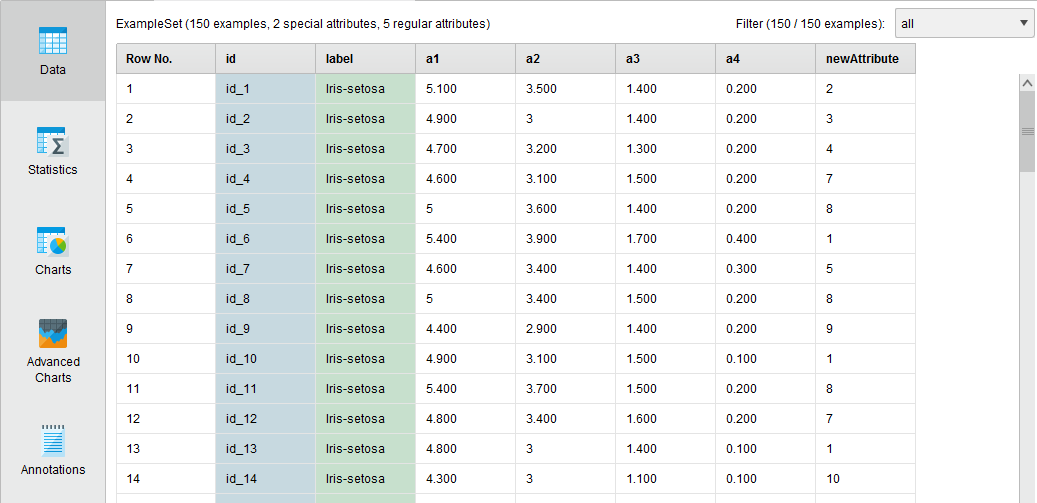
Task: Select the Iris-setosa label in row 5
Action: pos(365,209)
